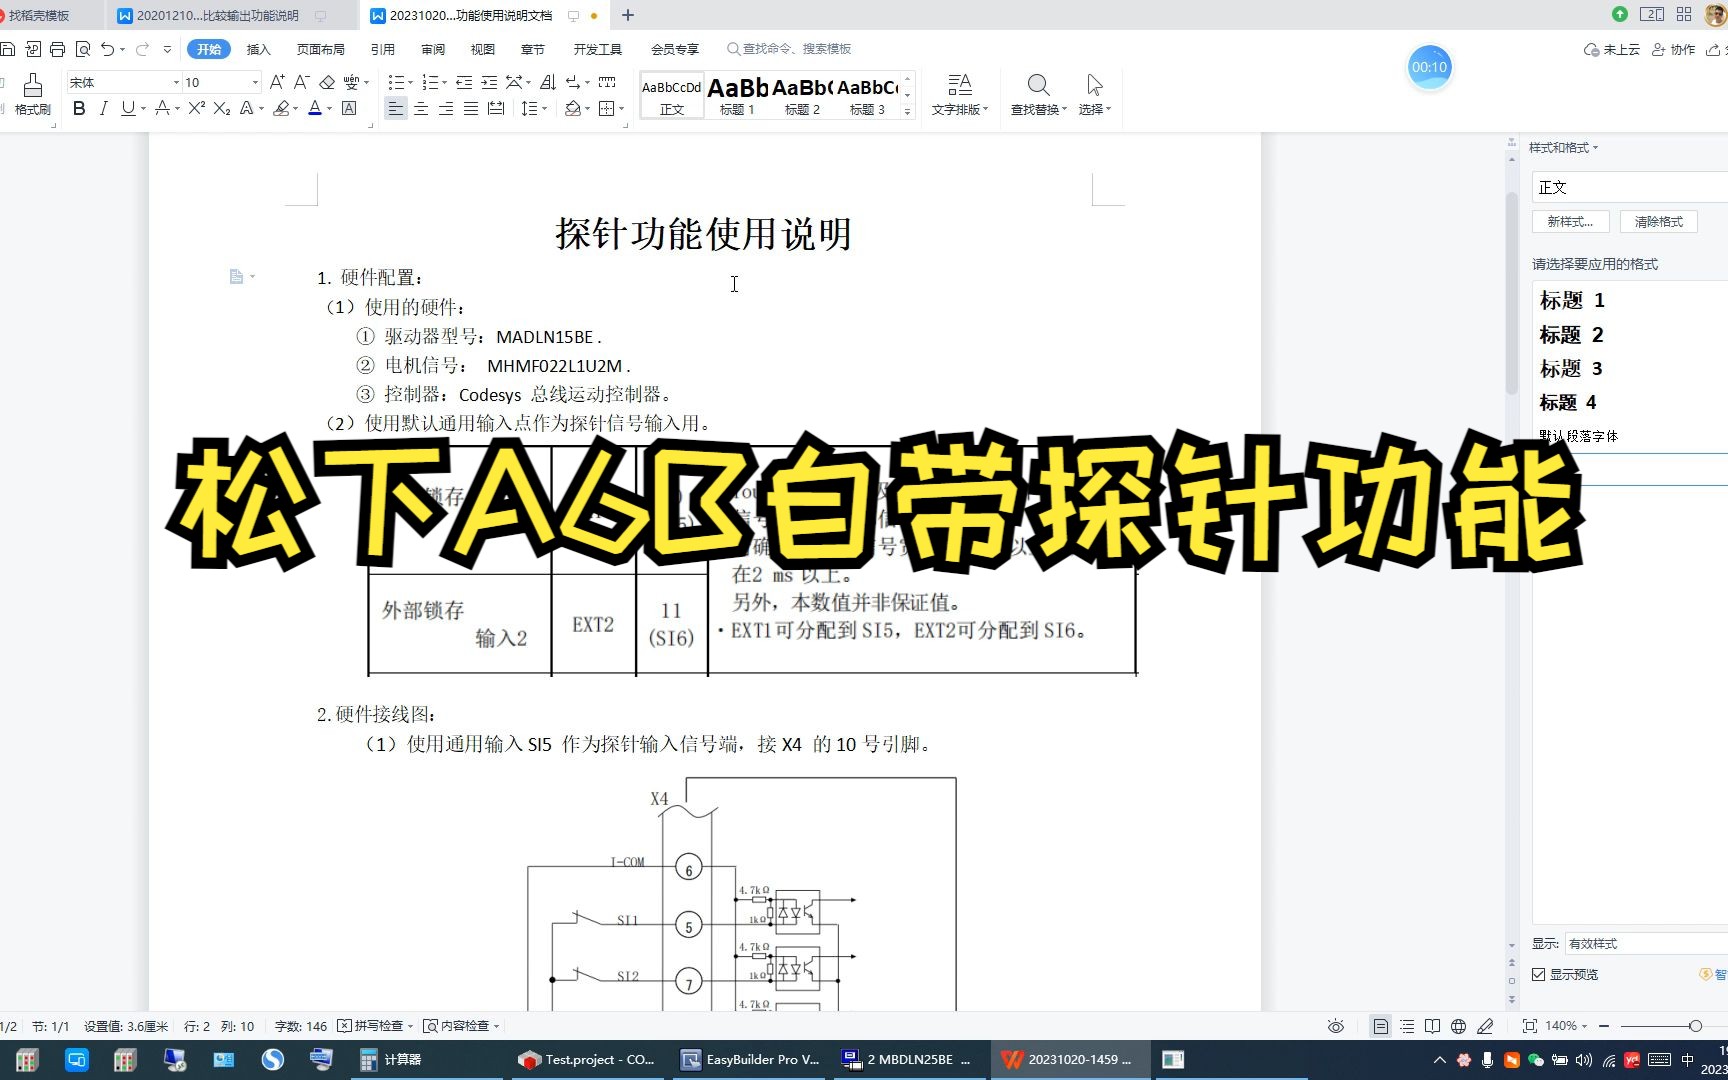Viewport: 1728px width, 1080px height.
Task: Open the Text Layout (文字排版) tool
Action: click(959, 95)
